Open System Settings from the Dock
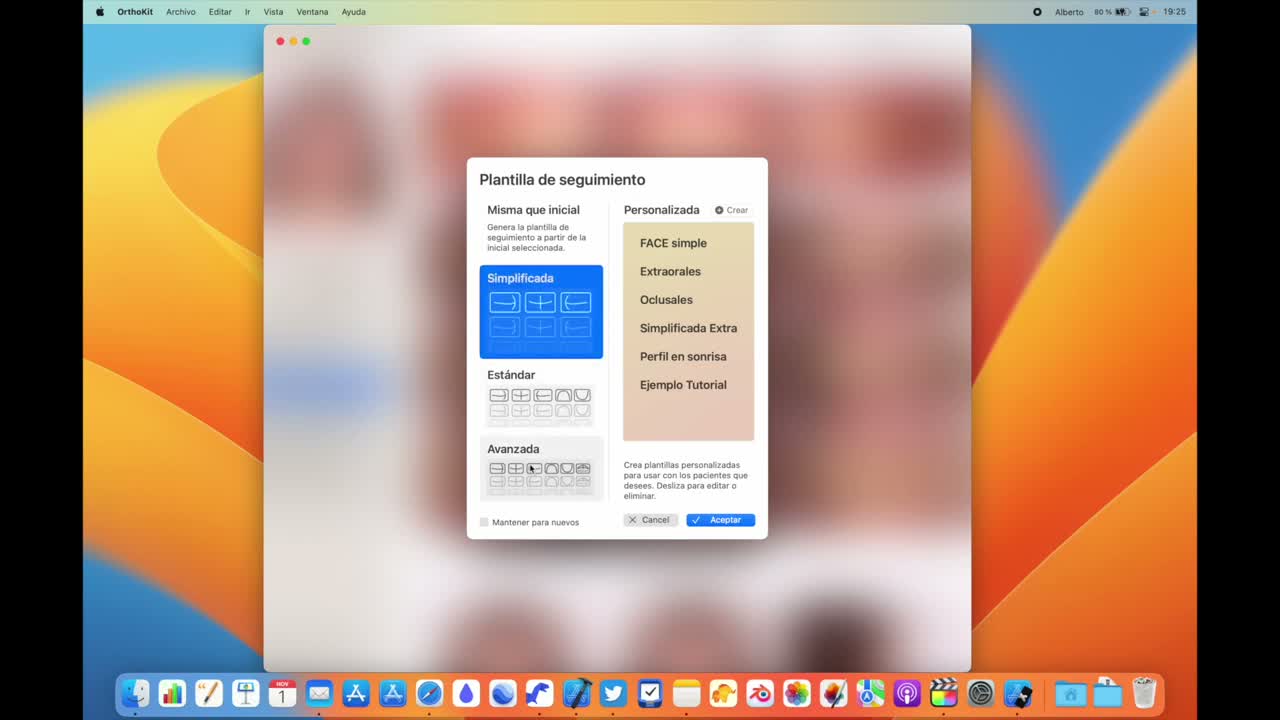Viewport: 1280px width, 720px height. (981, 693)
